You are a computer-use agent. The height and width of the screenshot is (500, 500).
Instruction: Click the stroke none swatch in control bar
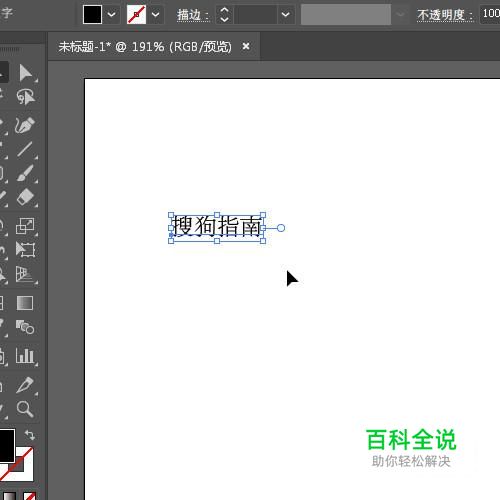(x=136, y=14)
